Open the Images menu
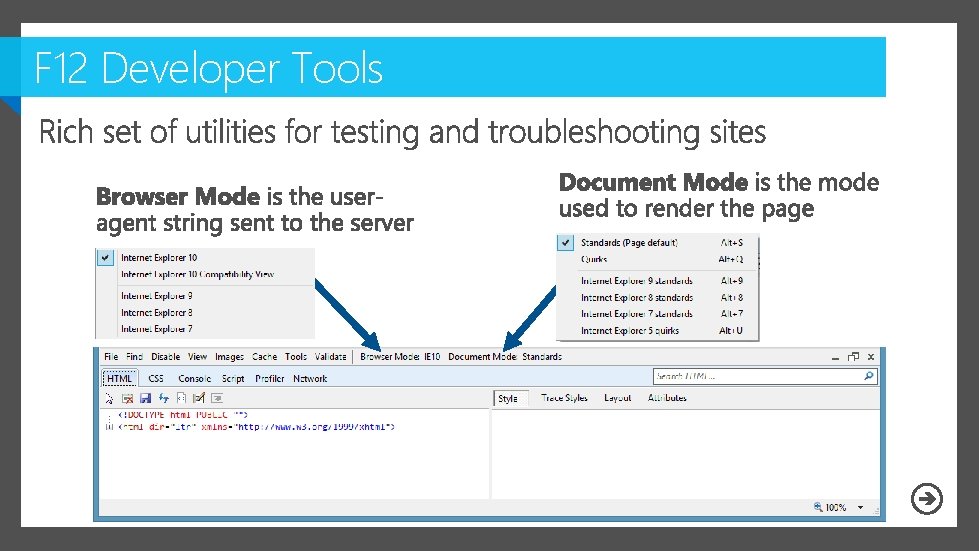This screenshot has width=979, height=551. [x=229, y=356]
